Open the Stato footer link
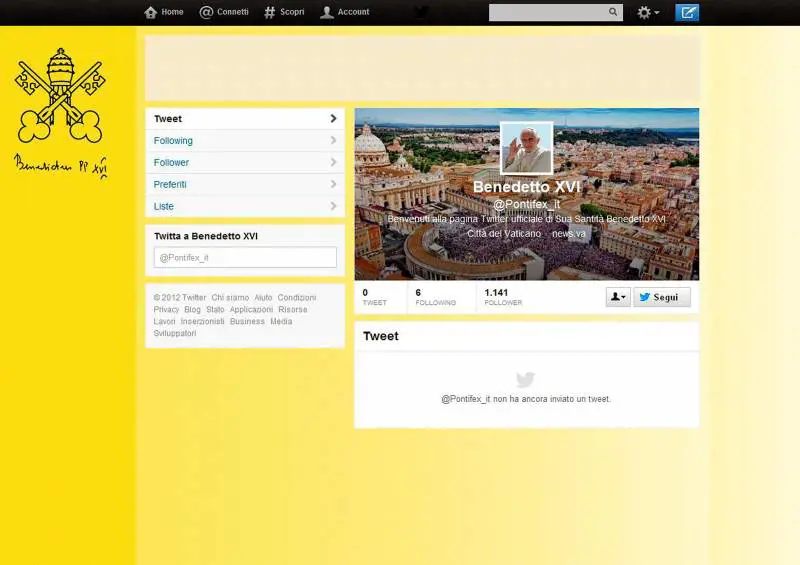Viewport: 800px width, 565px height. (x=215, y=309)
